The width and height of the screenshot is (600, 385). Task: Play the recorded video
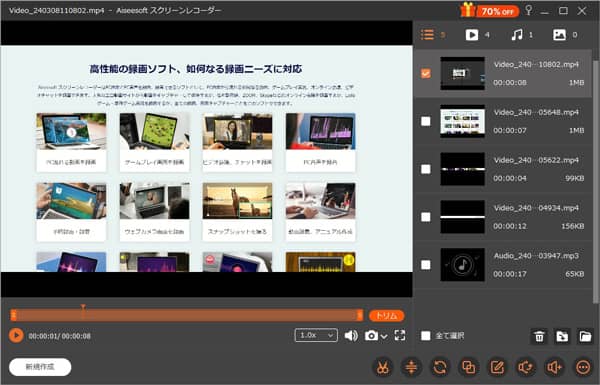point(16,336)
